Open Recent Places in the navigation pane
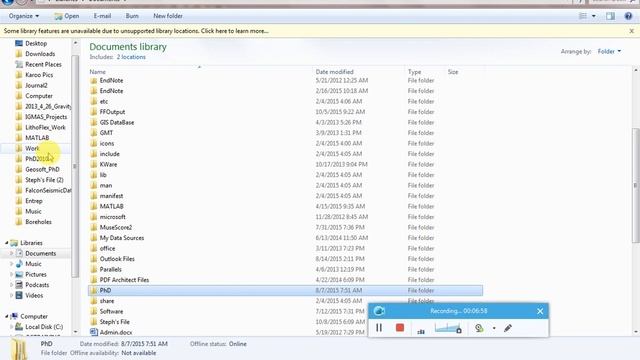 tap(43, 64)
